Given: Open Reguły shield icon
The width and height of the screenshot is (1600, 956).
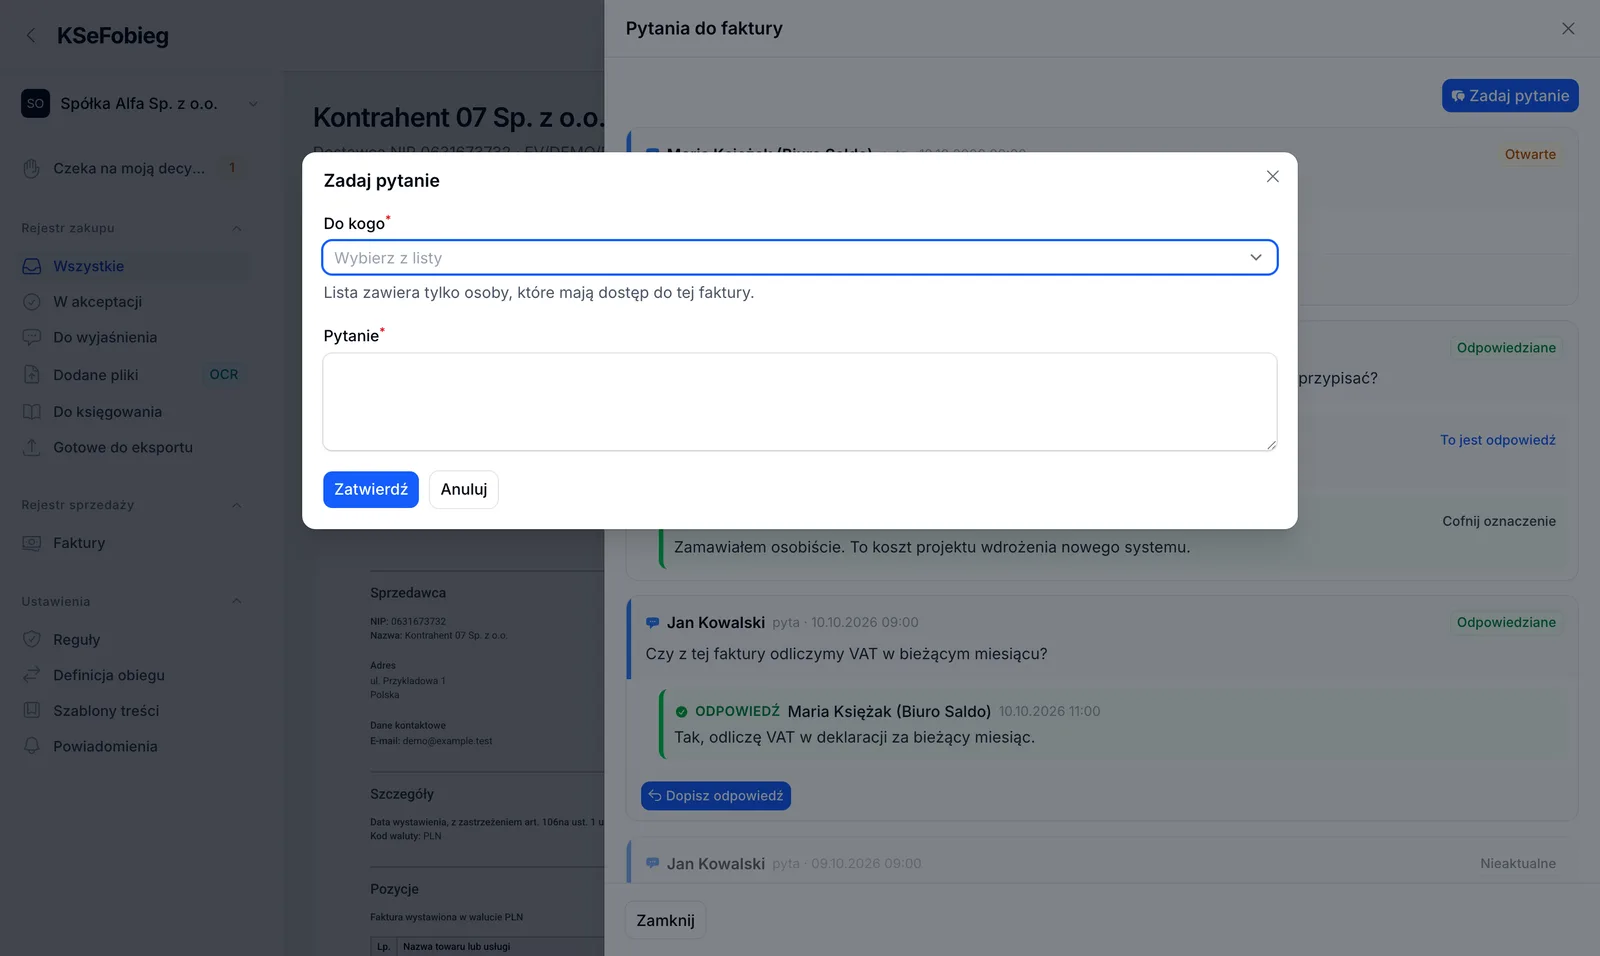Looking at the screenshot, I should tap(32, 639).
